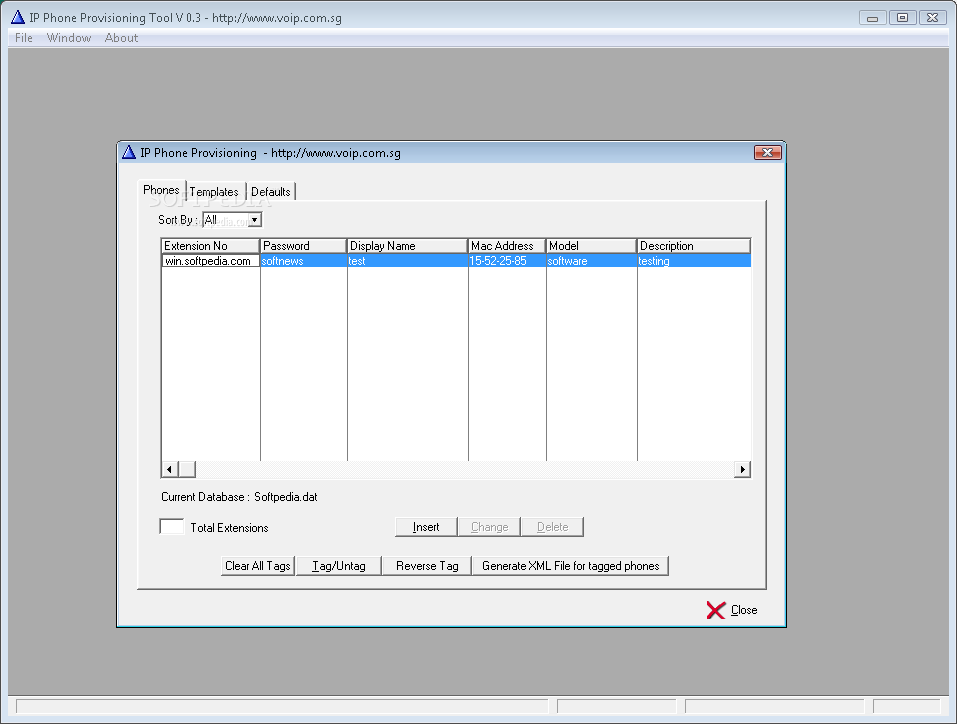Click the 'test' display name cell
The image size is (957, 724).
[407, 261]
